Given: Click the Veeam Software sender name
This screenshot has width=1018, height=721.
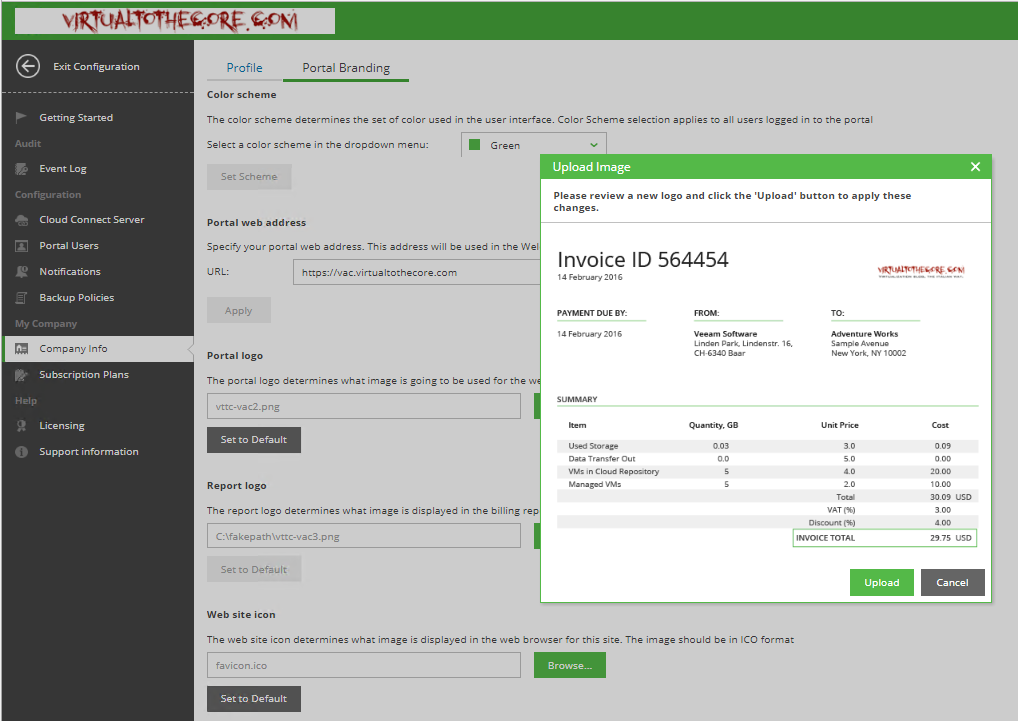Looking at the screenshot, I should click(725, 334).
